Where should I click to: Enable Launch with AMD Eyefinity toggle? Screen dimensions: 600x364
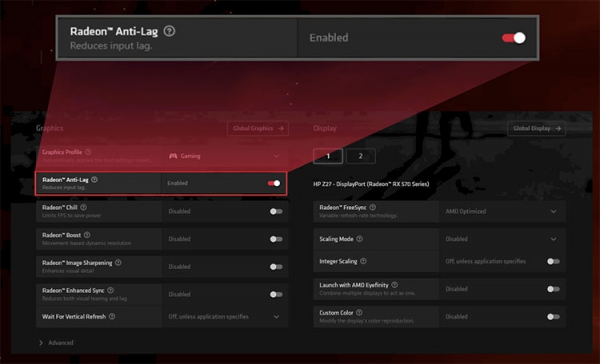[553, 289]
